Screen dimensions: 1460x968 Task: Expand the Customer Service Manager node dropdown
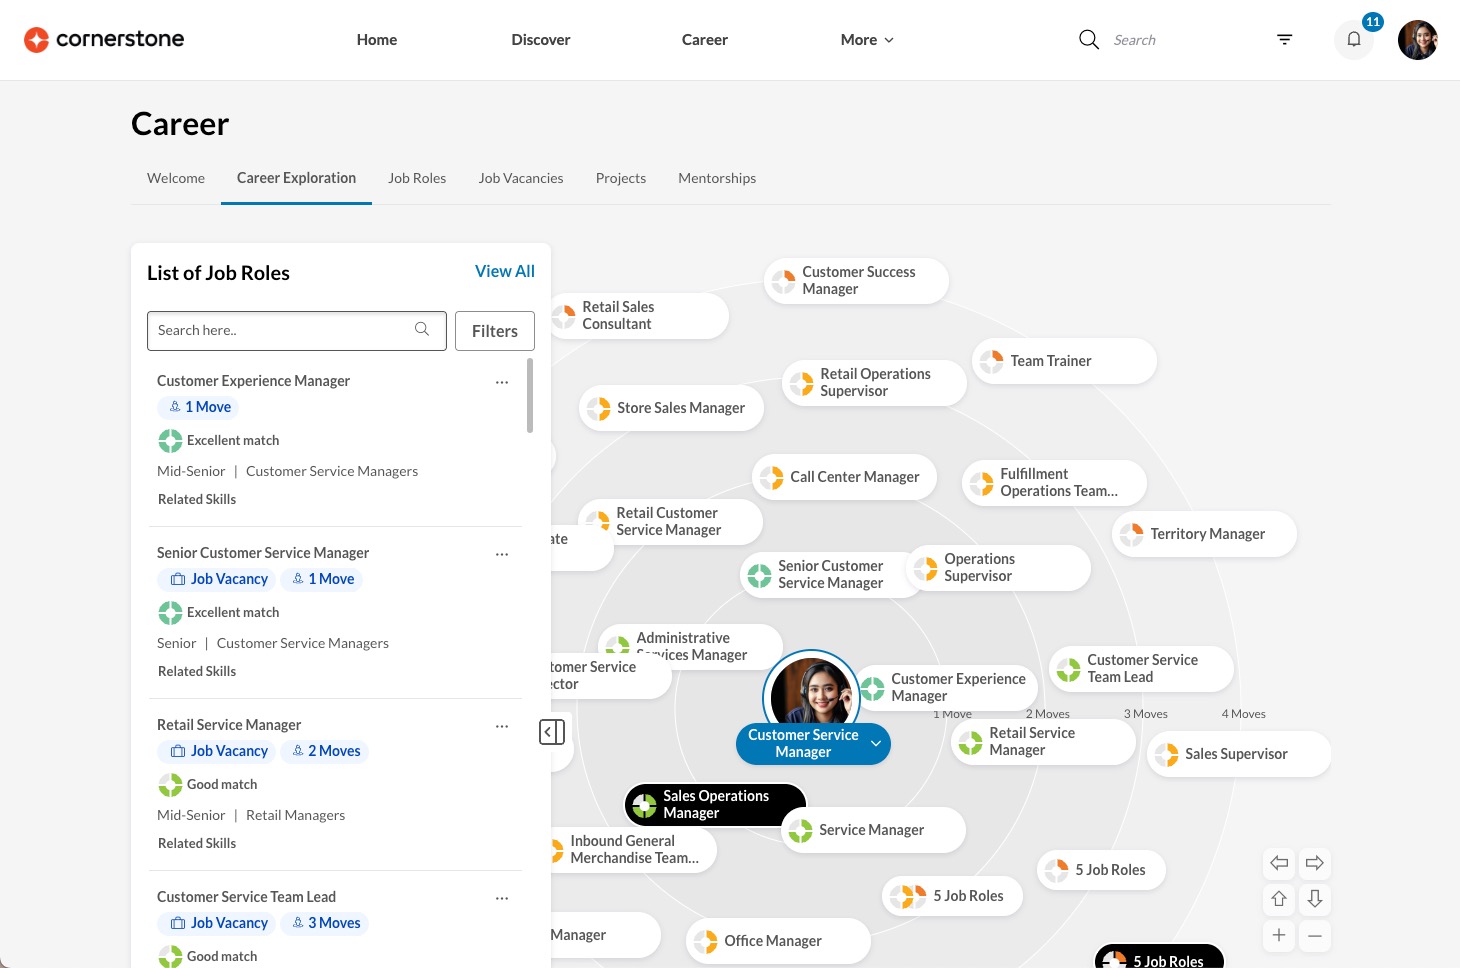point(876,743)
